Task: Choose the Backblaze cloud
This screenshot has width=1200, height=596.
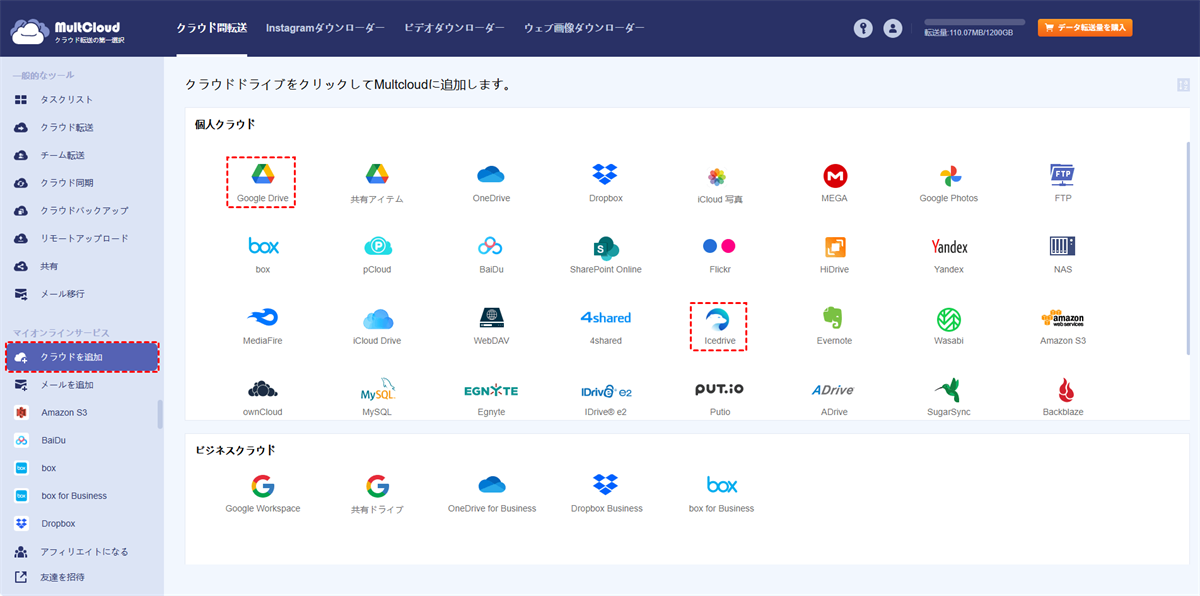Action: tap(1063, 397)
